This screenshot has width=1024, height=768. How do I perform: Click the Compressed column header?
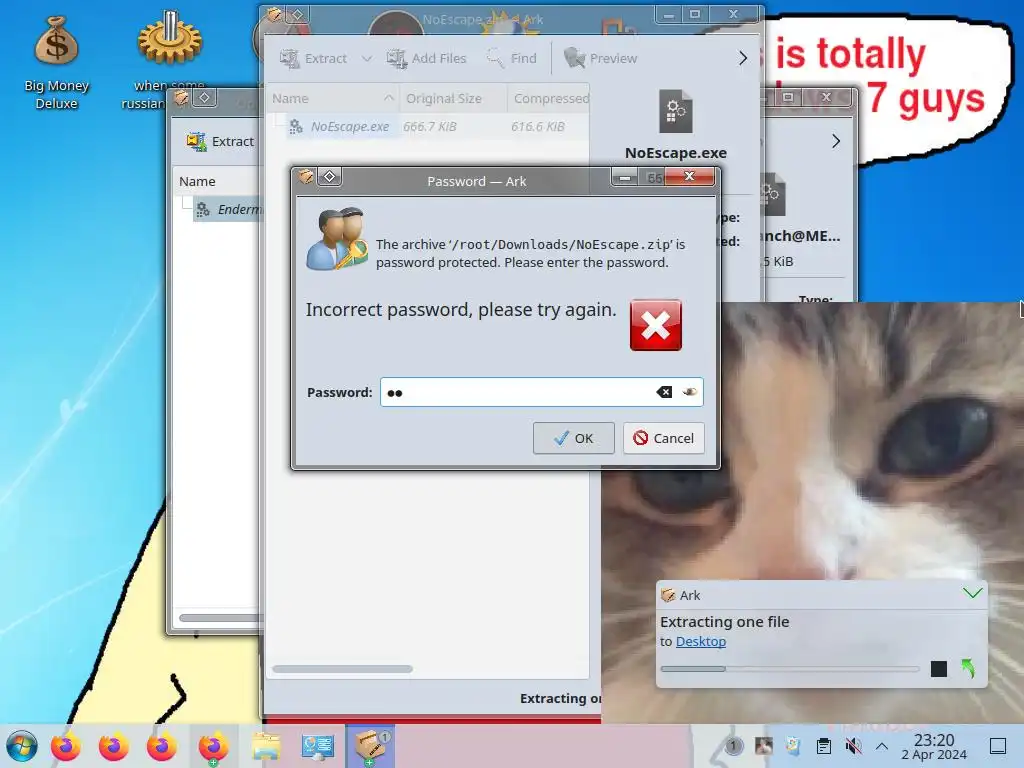point(549,99)
